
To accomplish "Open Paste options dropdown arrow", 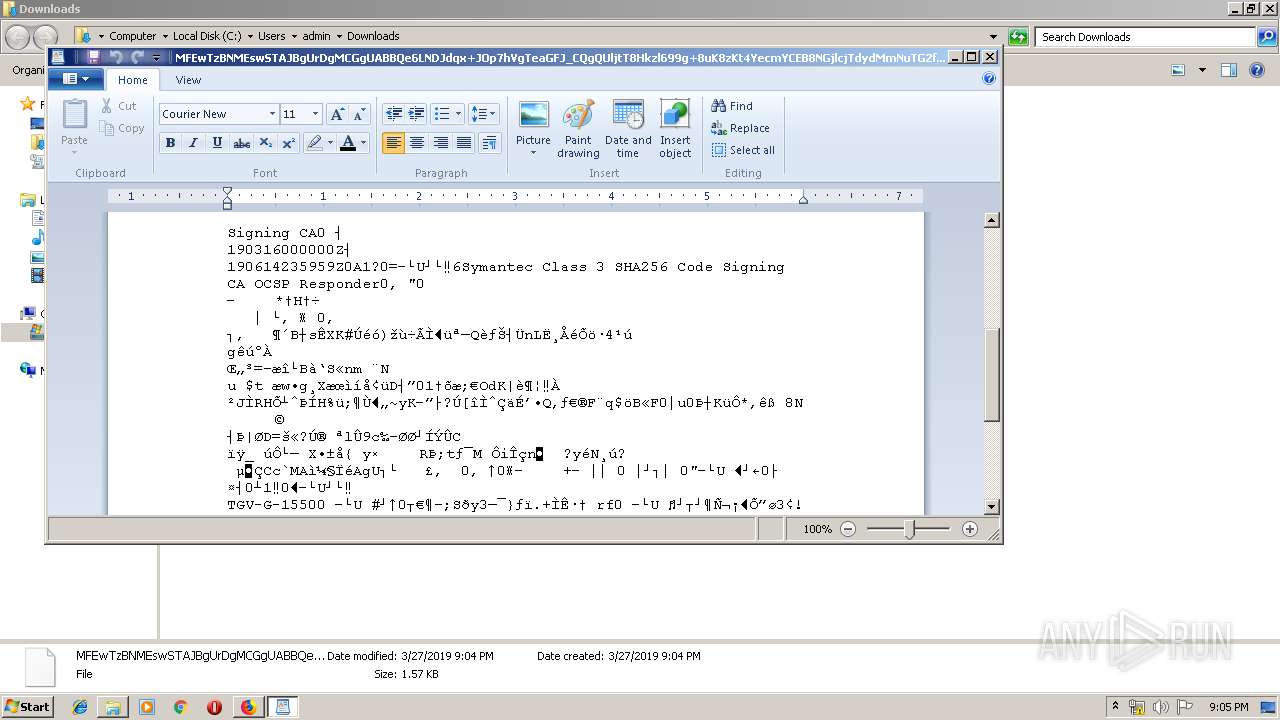I will tap(74, 153).
